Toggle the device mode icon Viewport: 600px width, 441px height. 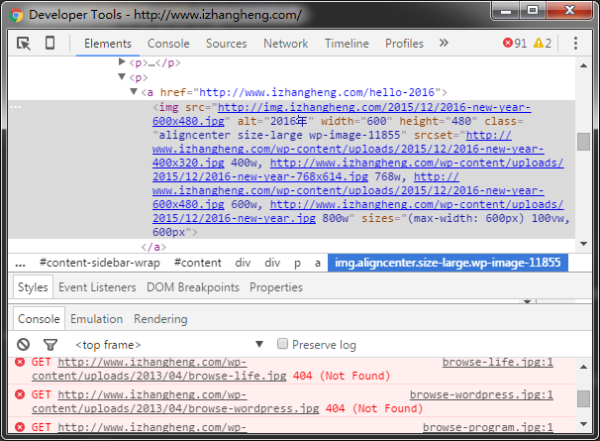pyautogui.click(x=51, y=44)
